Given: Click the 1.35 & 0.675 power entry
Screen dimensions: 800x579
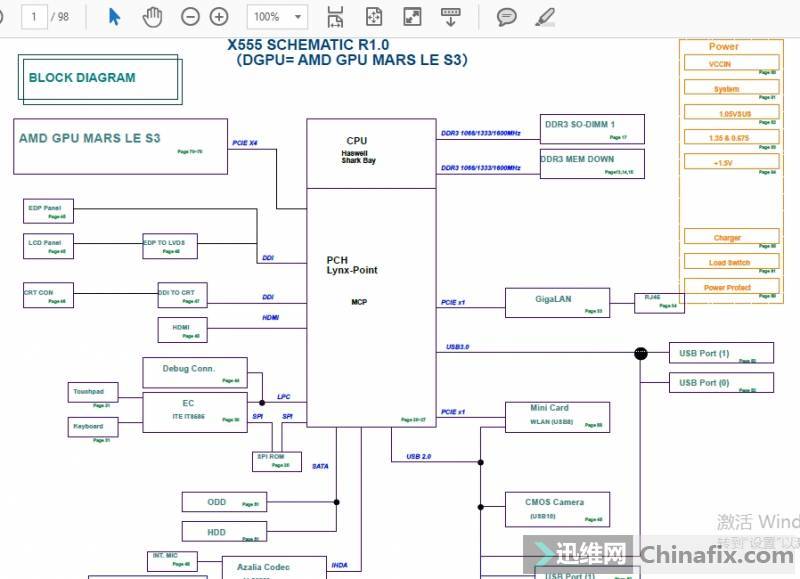Looking at the screenshot, I should click(x=731, y=138).
